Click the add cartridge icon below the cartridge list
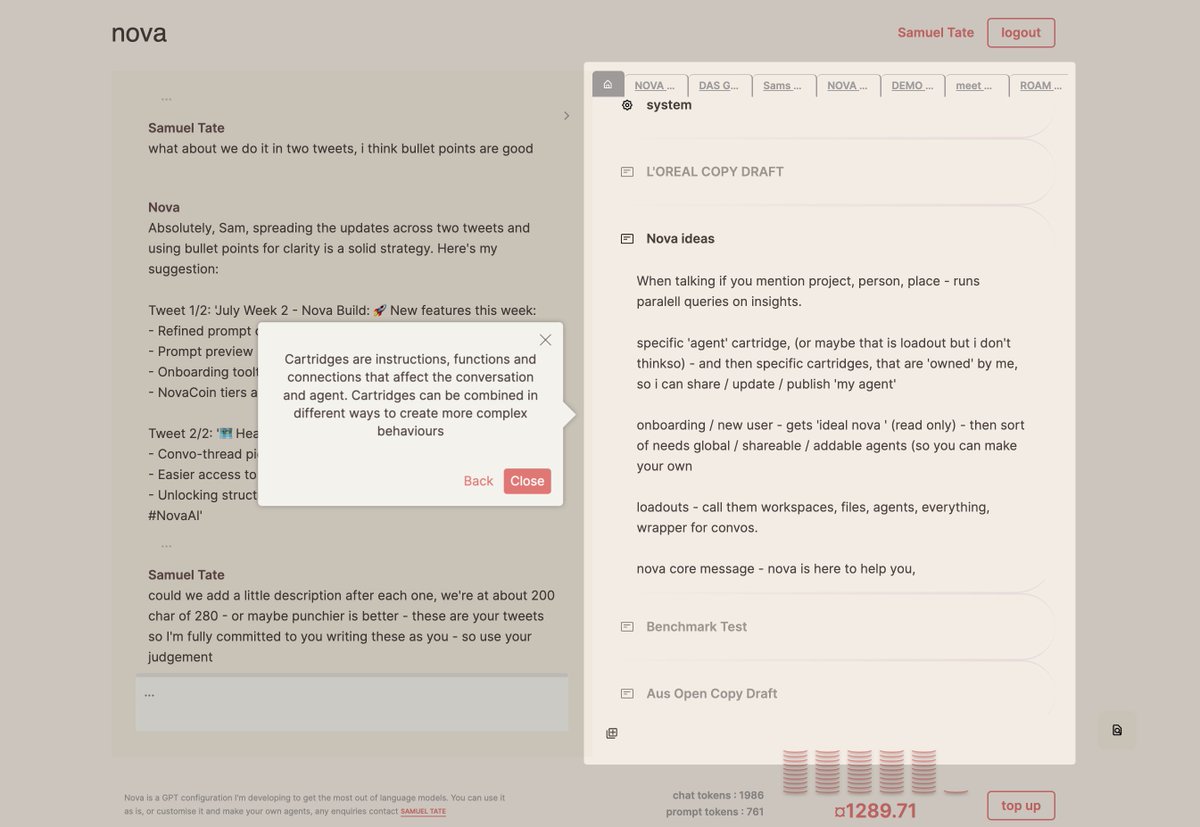1200x827 pixels. tap(612, 734)
